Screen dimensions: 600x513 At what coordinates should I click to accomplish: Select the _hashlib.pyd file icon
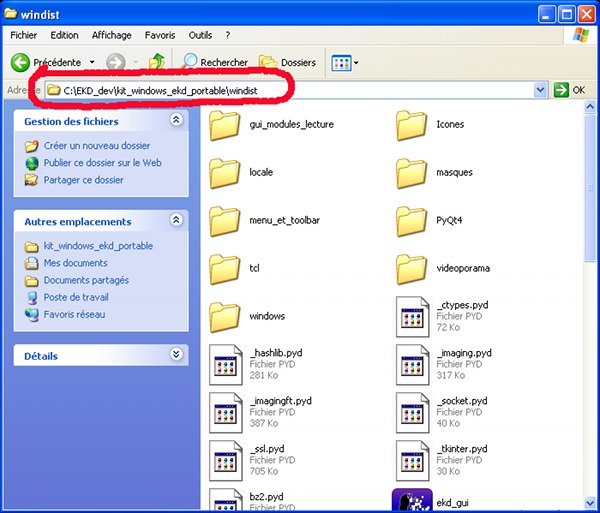click(x=226, y=365)
